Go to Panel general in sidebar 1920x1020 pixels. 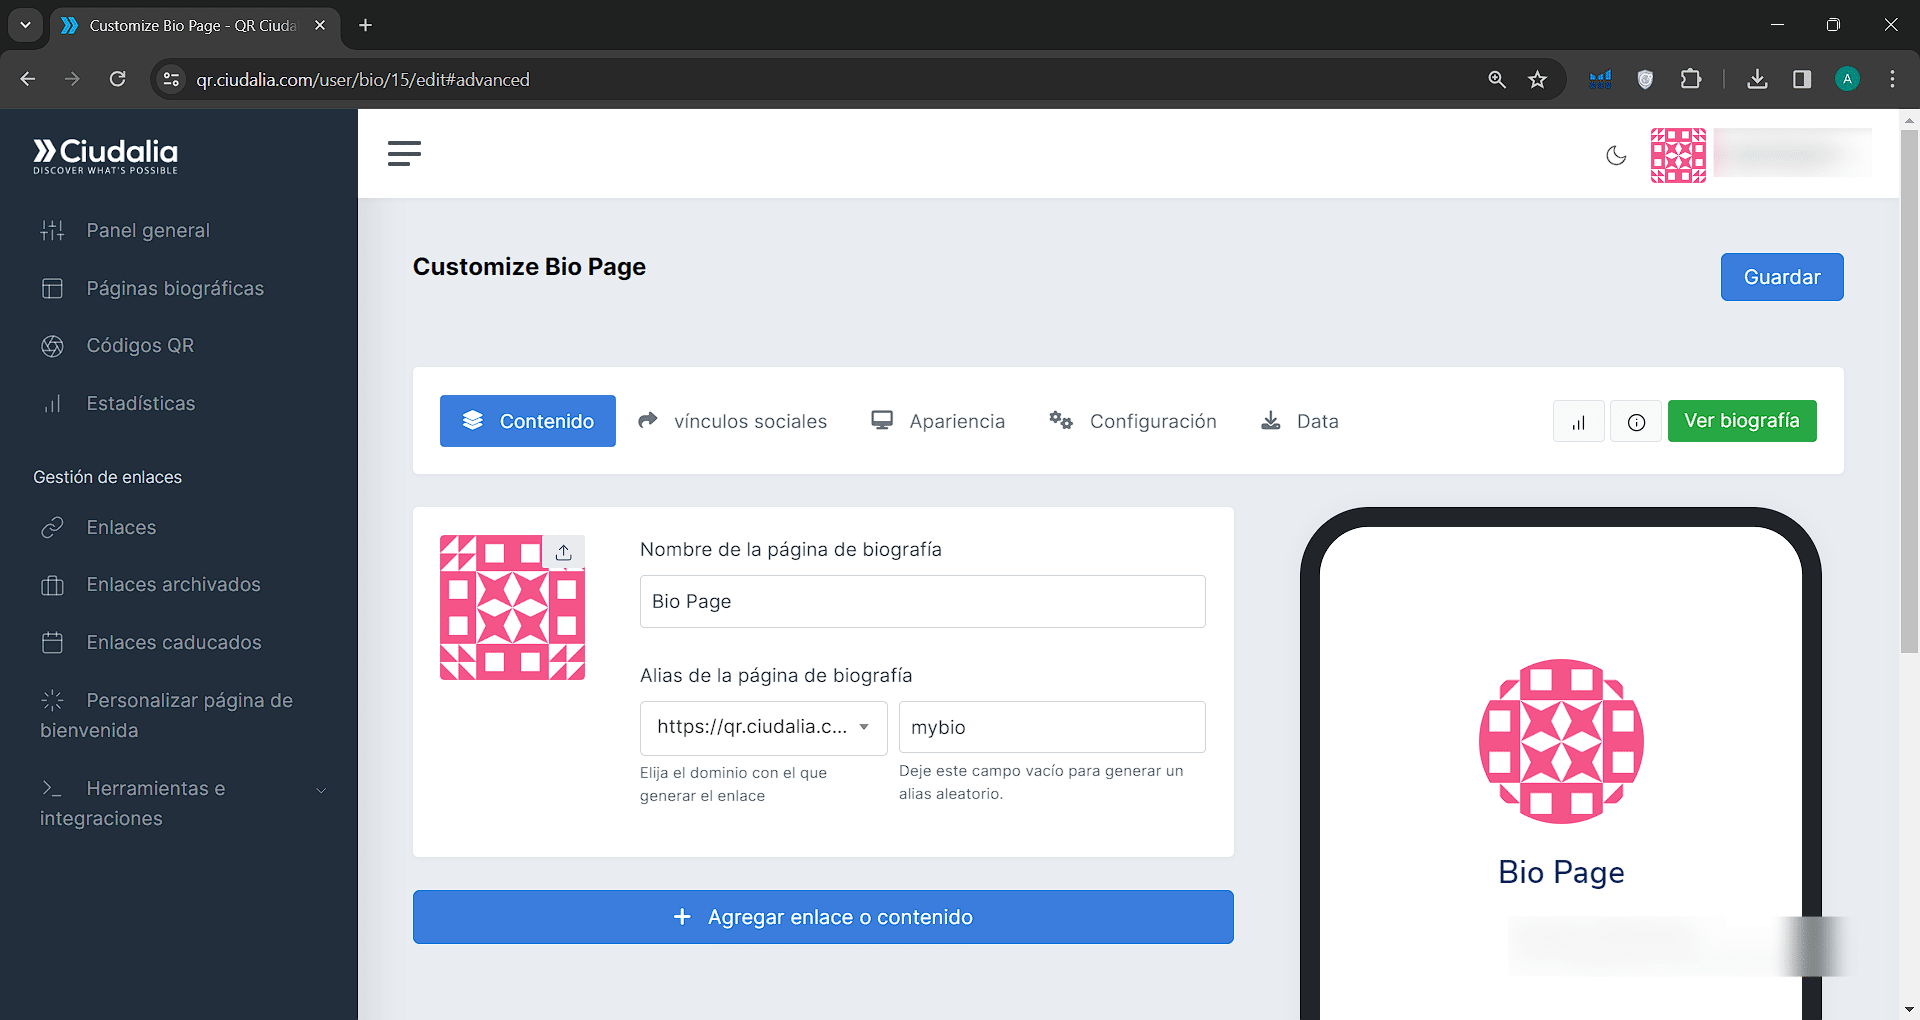tap(148, 231)
